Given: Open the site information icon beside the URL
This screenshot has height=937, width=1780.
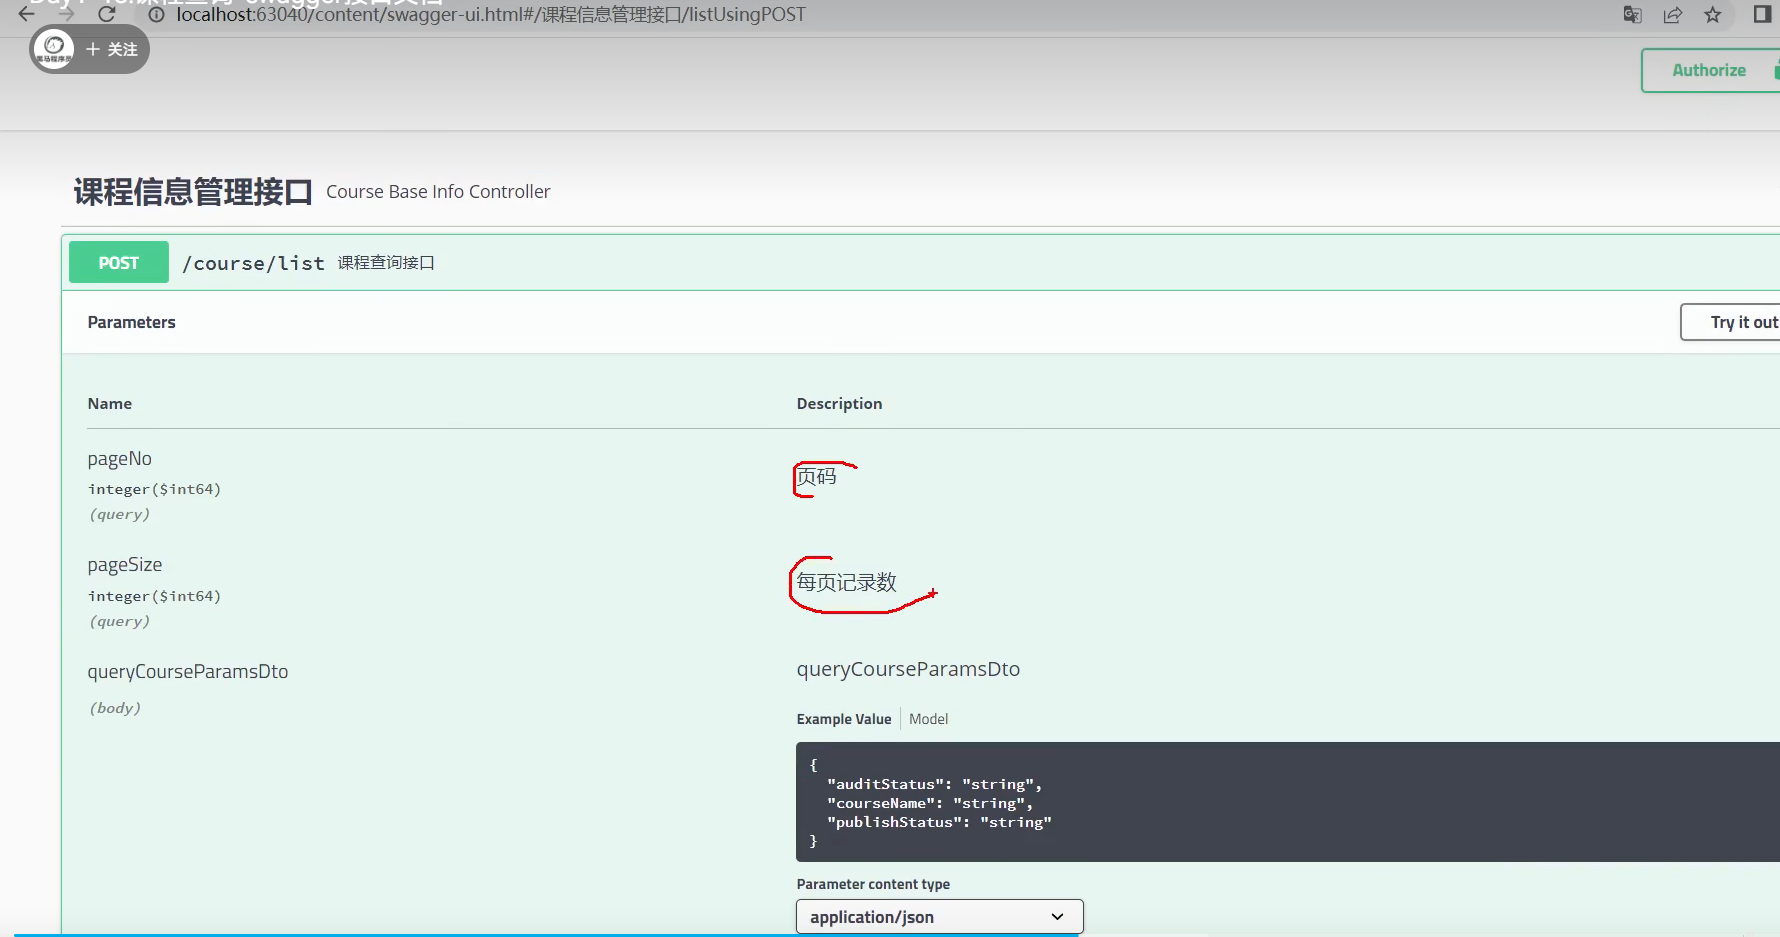Looking at the screenshot, I should (156, 15).
